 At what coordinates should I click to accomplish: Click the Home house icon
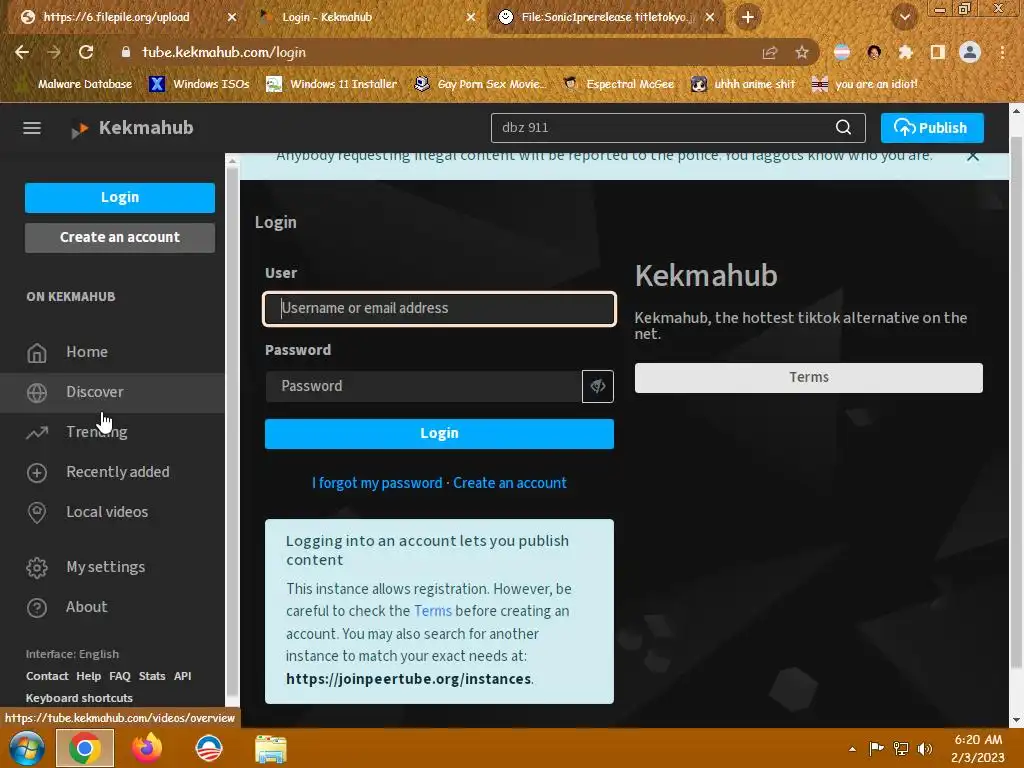37,353
